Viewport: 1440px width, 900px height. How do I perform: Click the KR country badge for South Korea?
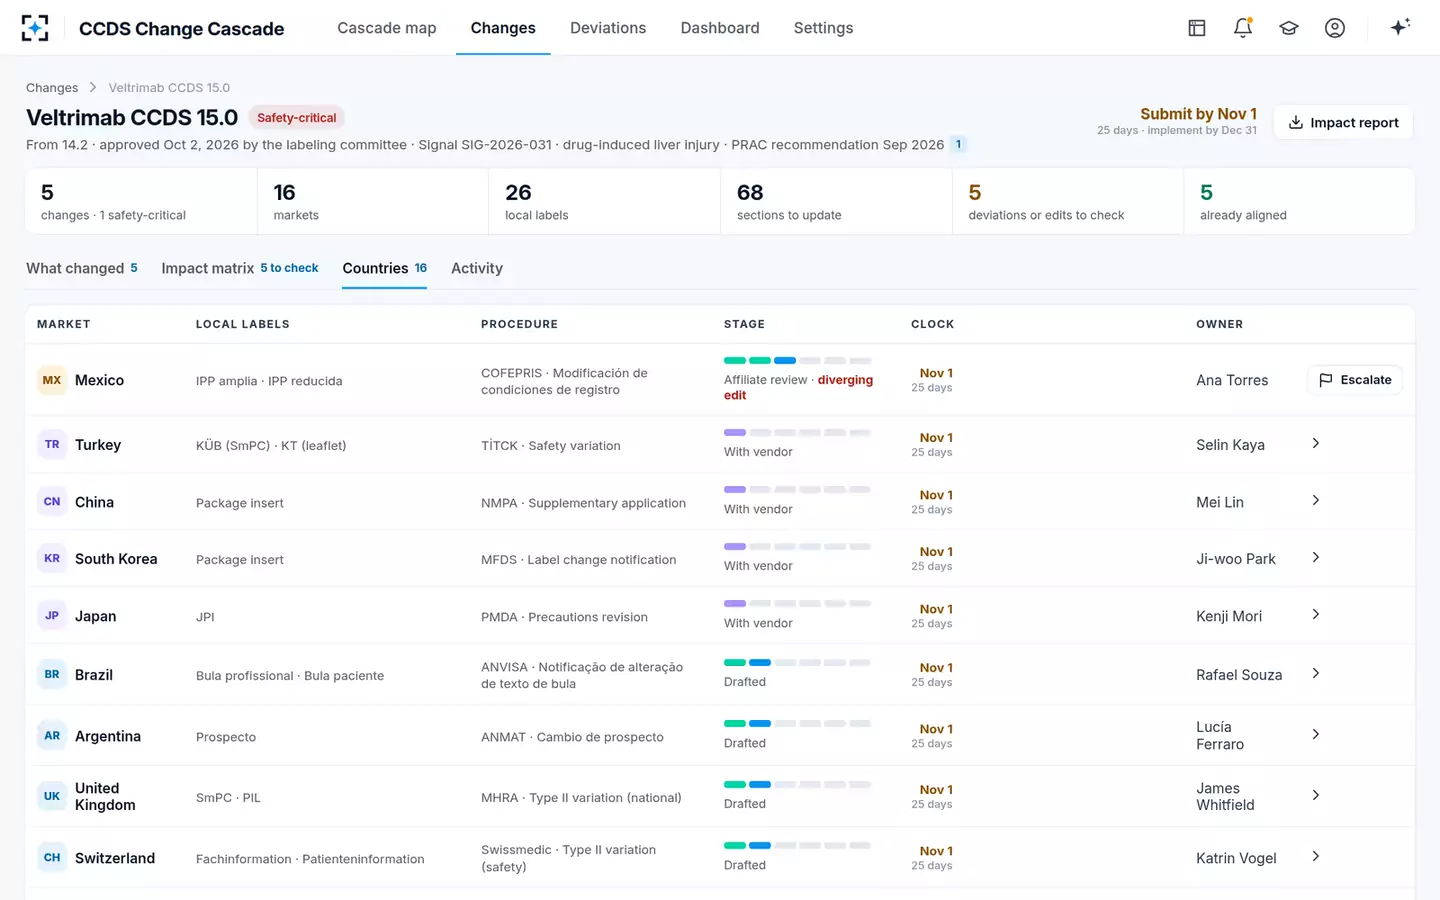pyautogui.click(x=52, y=558)
